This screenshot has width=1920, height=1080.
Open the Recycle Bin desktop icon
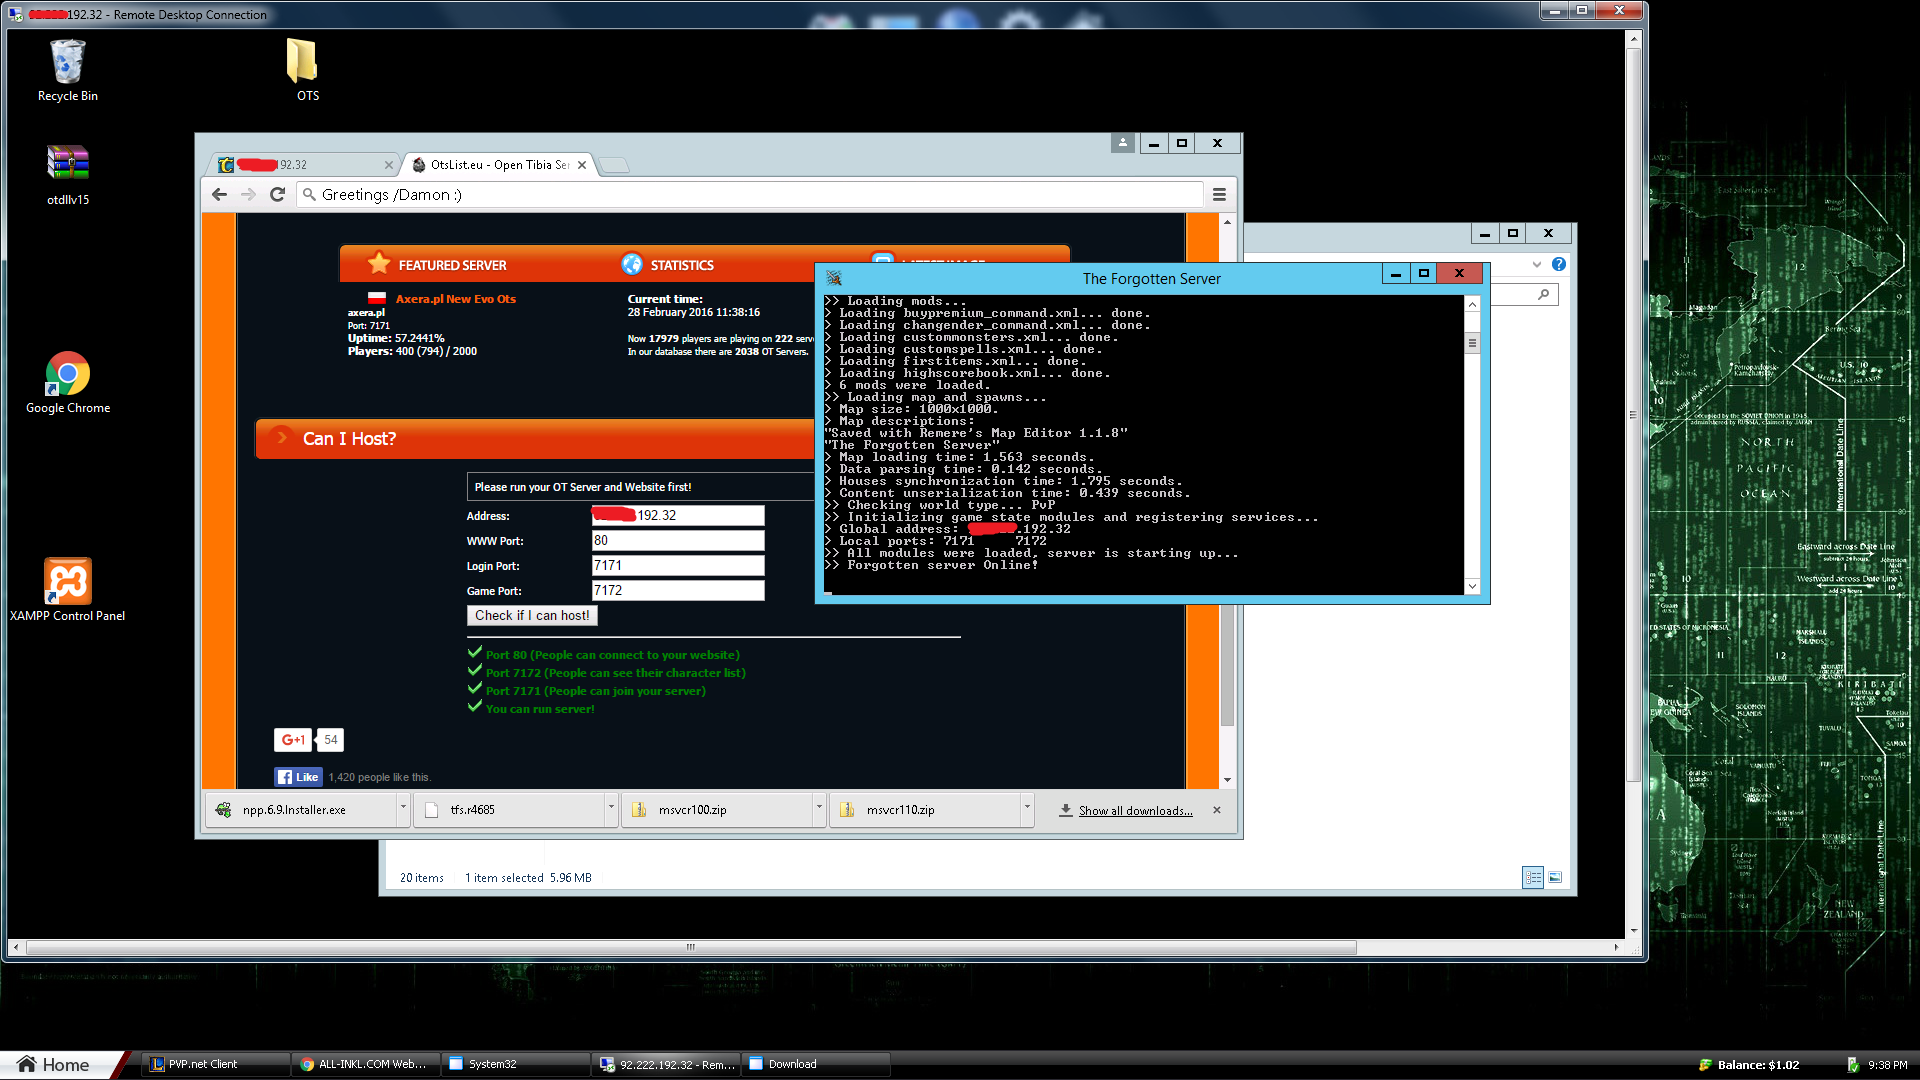click(x=67, y=70)
